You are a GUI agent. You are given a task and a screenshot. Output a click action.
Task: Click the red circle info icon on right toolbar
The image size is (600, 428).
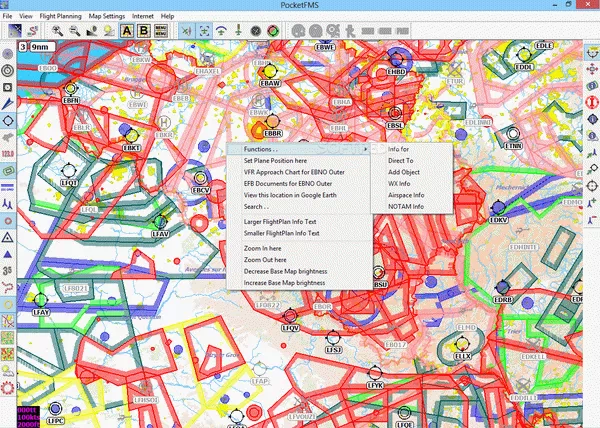pos(592,102)
